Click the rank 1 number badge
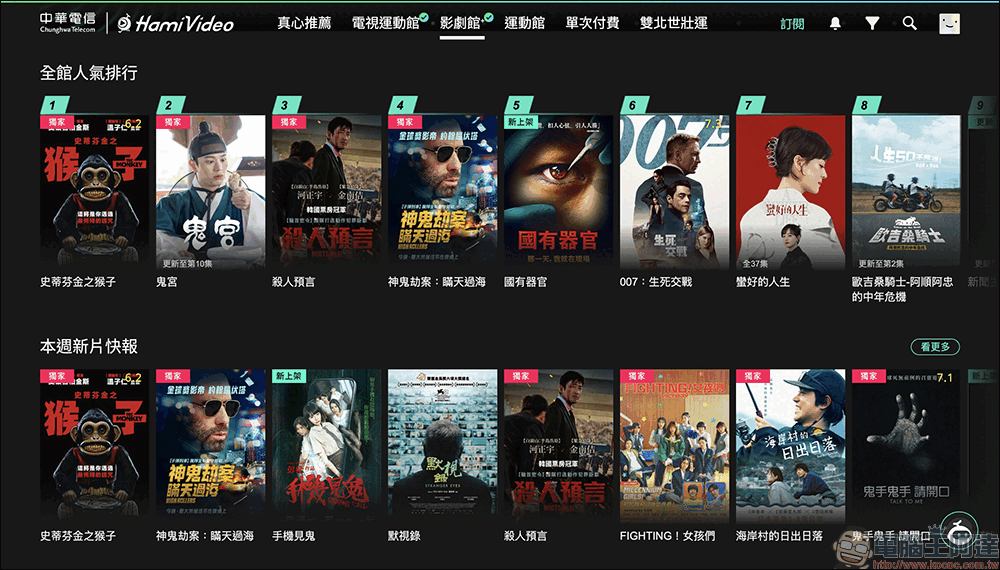 tap(54, 105)
